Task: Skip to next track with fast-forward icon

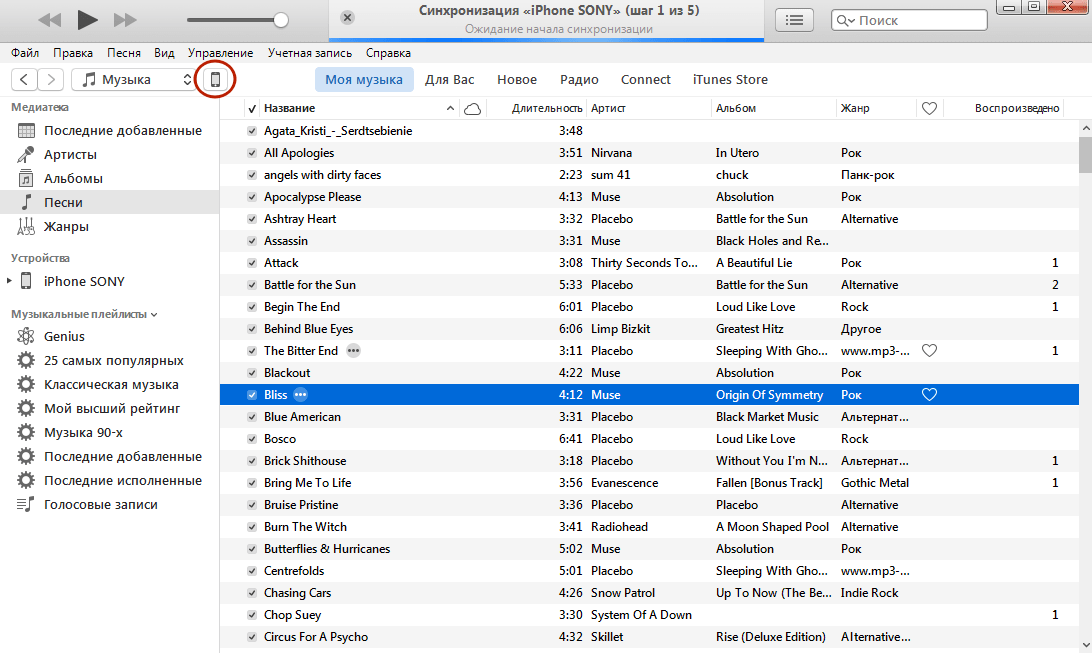Action: pyautogui.click(x=125, y=20)
